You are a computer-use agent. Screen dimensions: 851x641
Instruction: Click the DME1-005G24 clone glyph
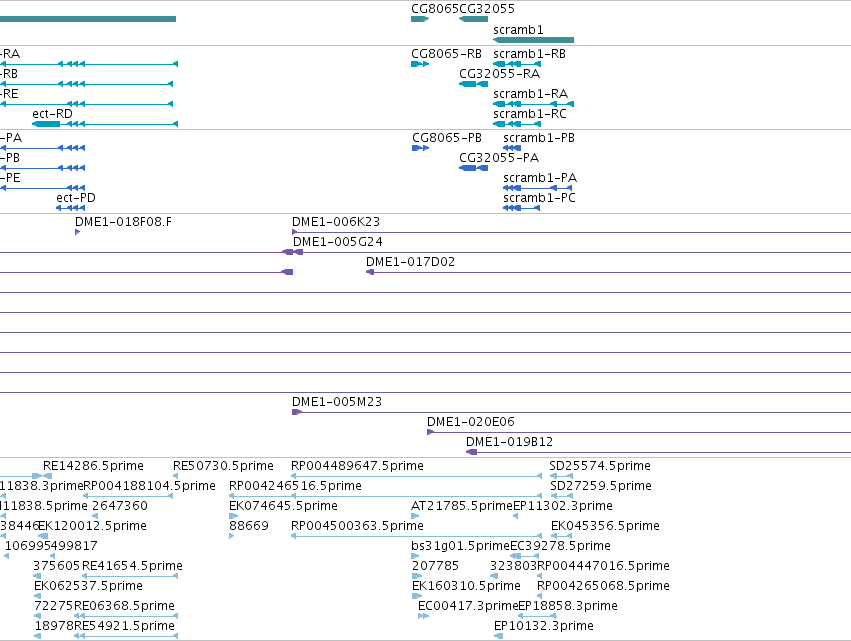[x=293, y=252]
